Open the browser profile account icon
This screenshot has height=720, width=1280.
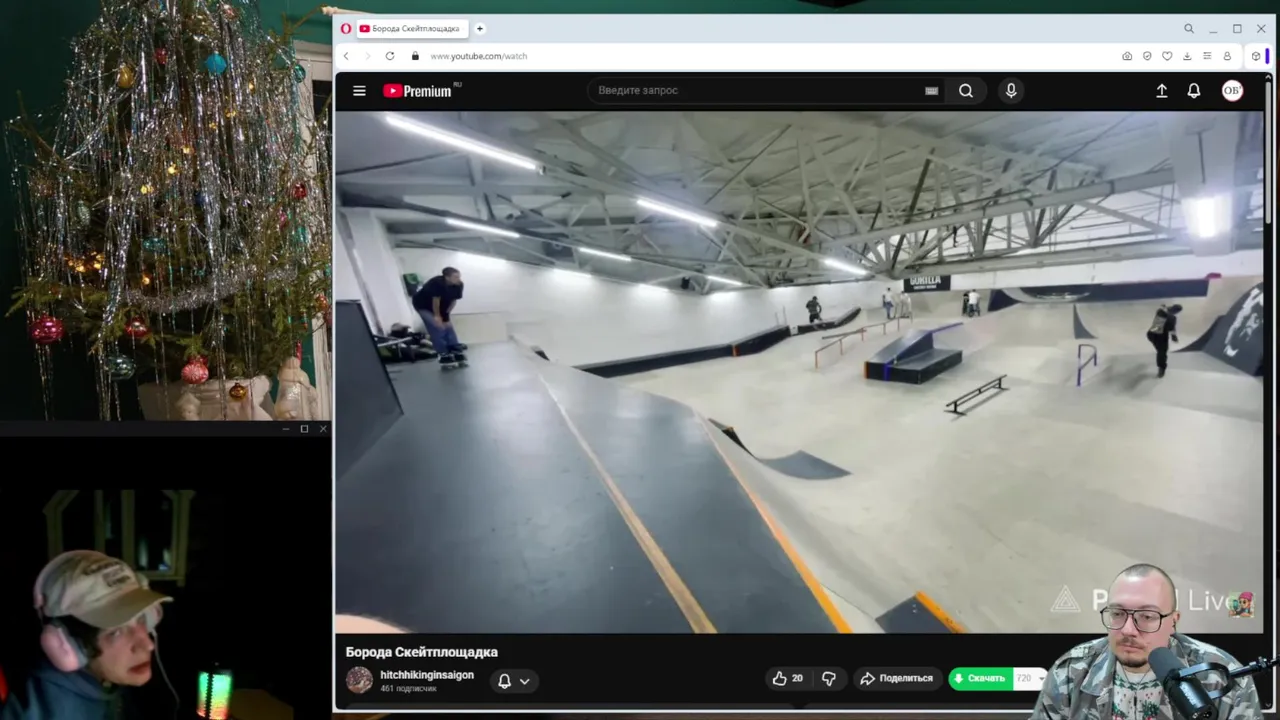[1227, 56]
